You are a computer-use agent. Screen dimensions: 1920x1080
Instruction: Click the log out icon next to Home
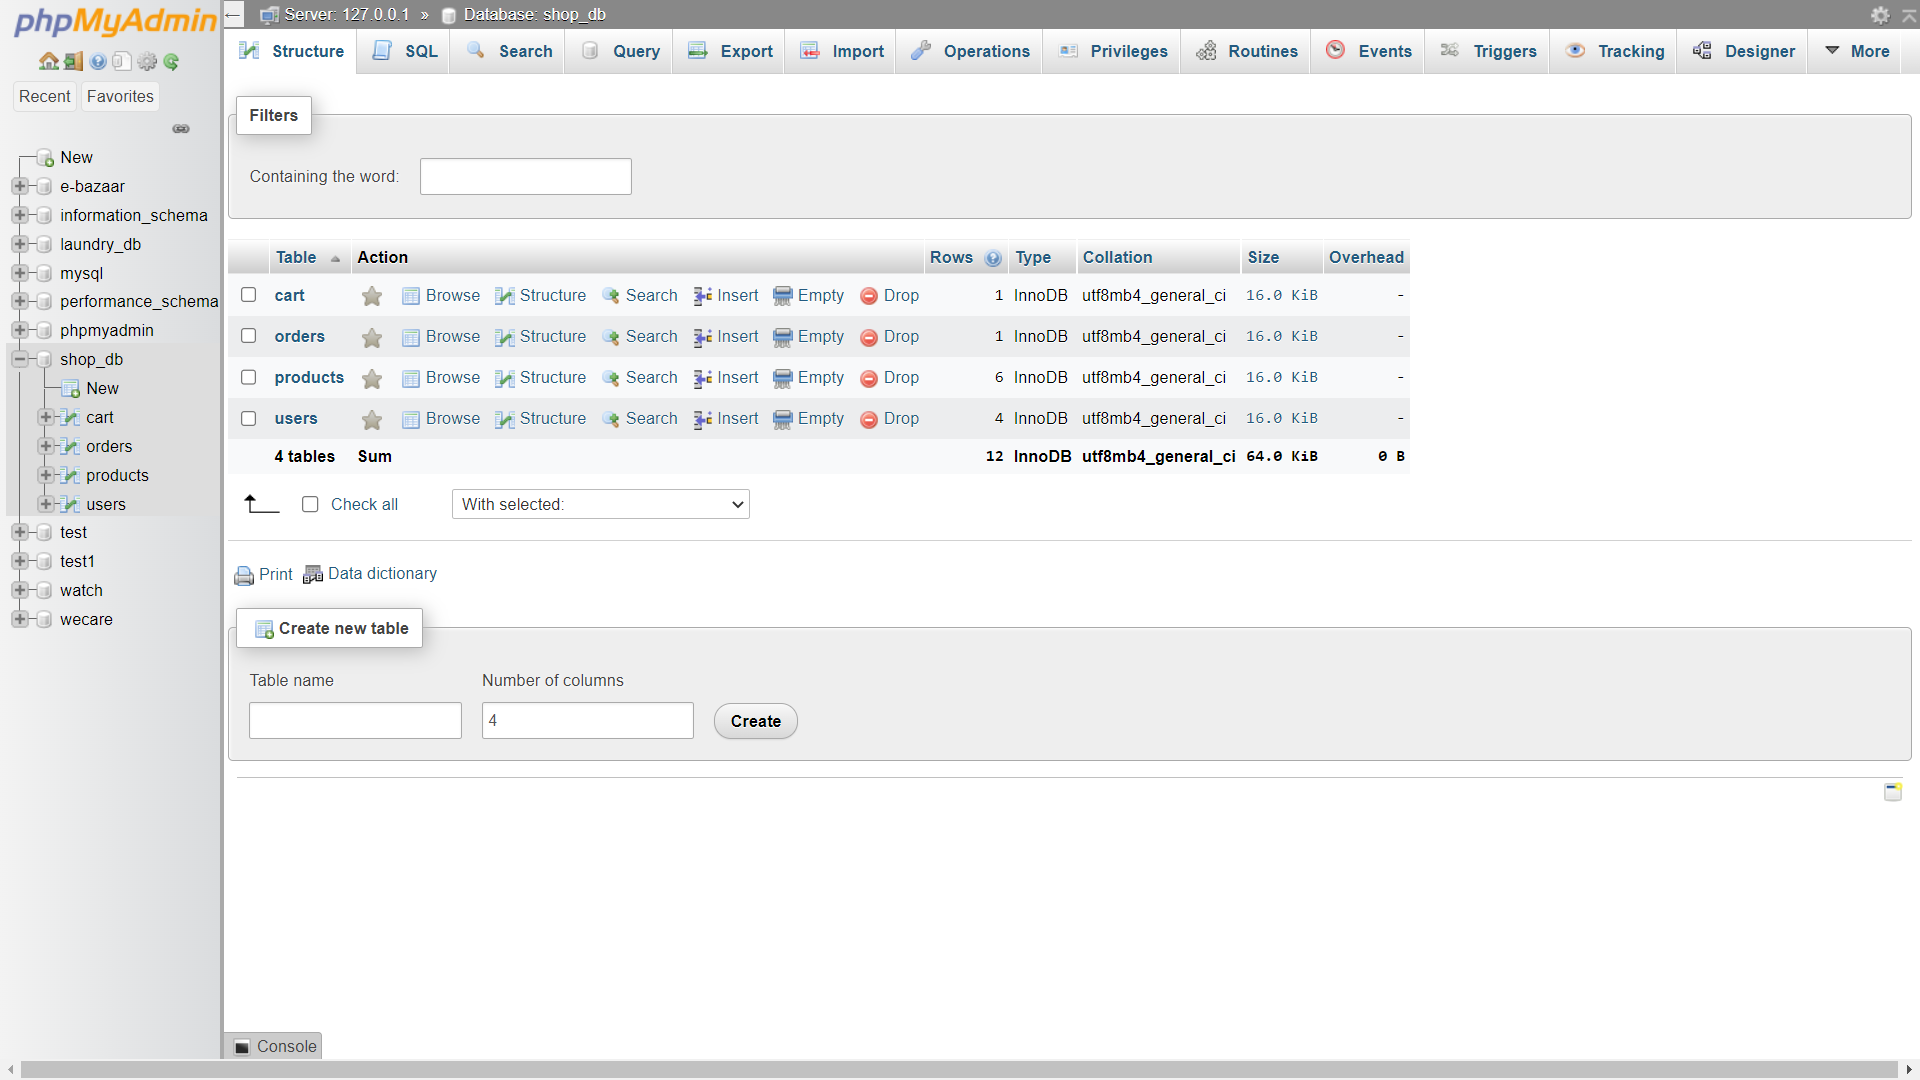coord(73,62)
